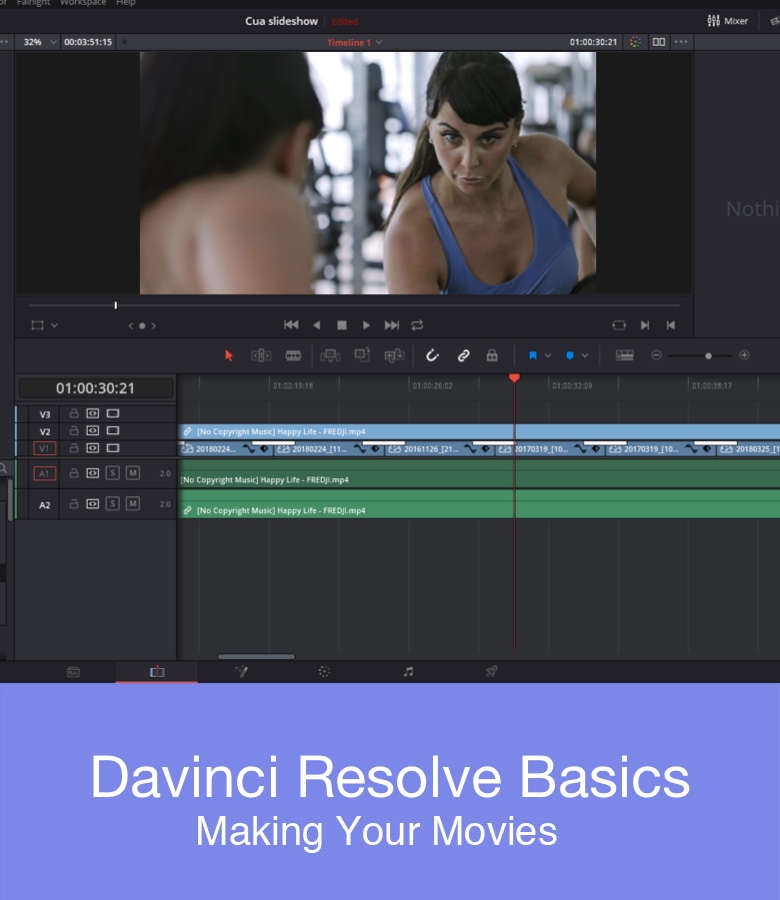Viewport: 780px width, 900px height.
Task: Click the viewer scrubber bar playhead
Action: tap(115, 305)
